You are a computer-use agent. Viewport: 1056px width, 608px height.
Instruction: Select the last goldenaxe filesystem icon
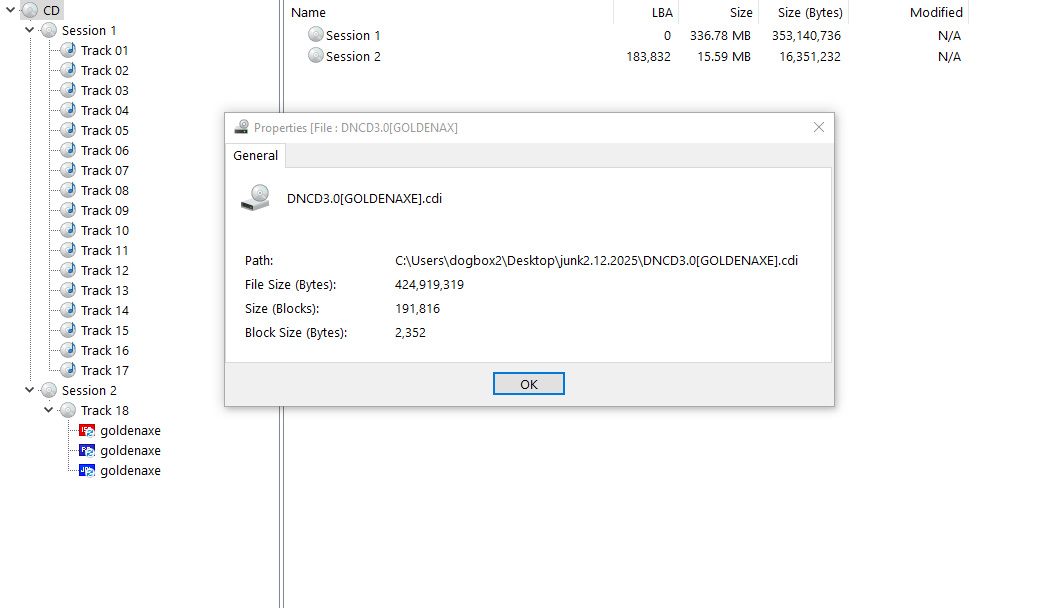pos(87,470)
